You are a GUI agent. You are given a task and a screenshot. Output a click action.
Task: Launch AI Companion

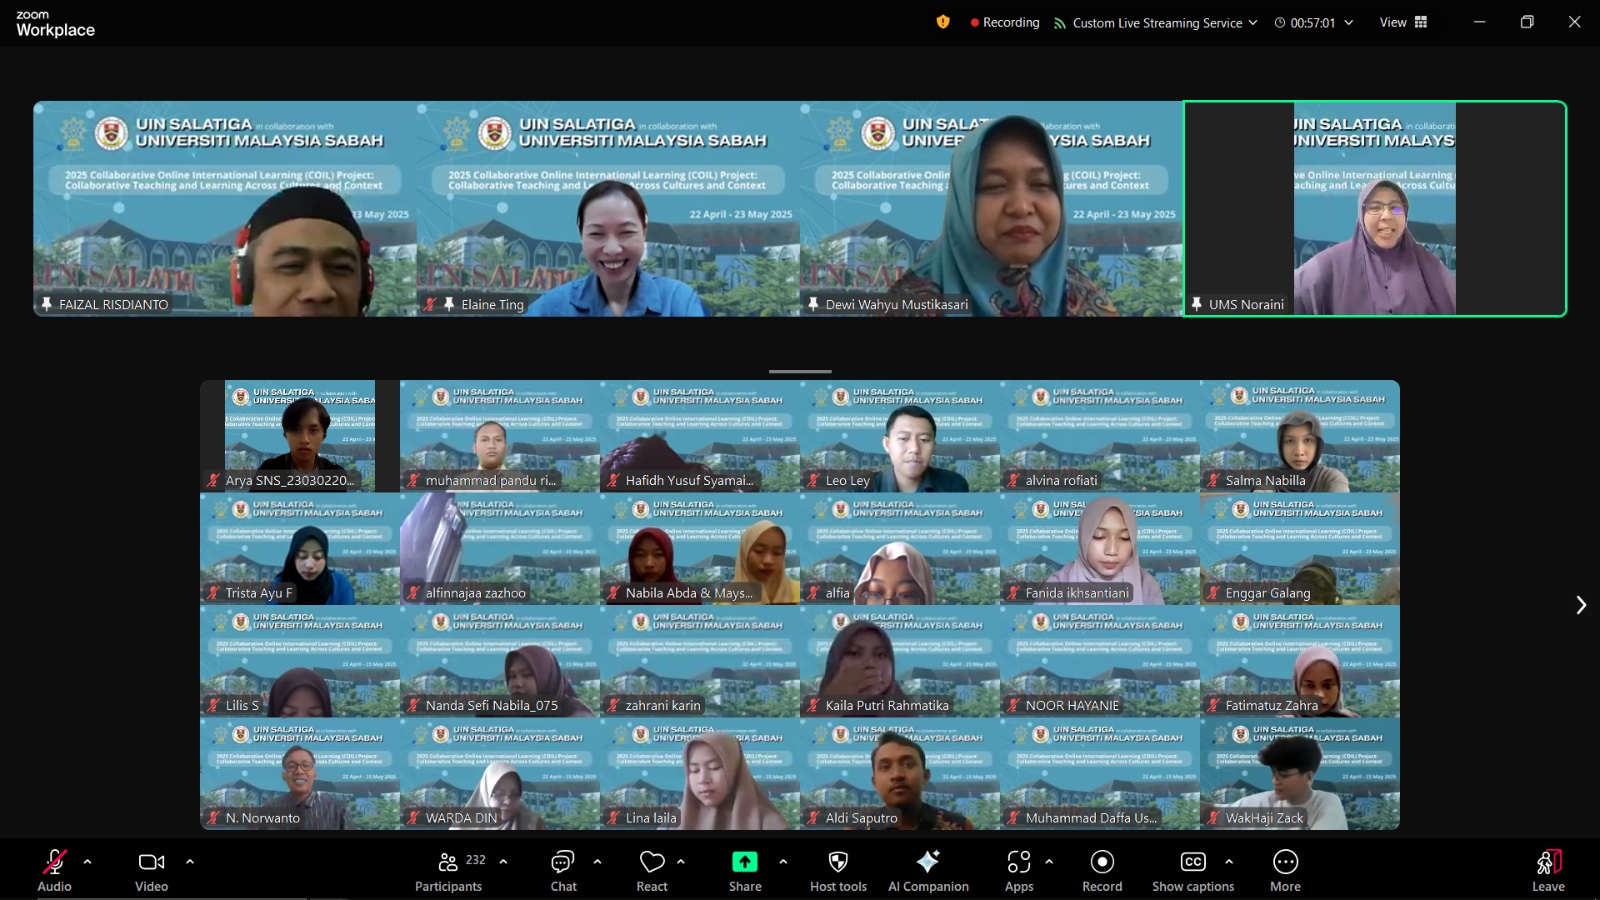(x=928, y=870)
